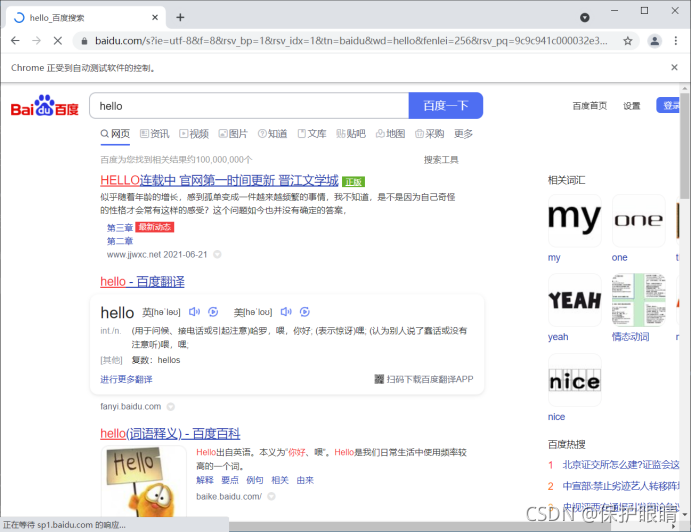Play British pronunciation speaker icon
The height and width of the screenshot is (532, 692).
194,312
